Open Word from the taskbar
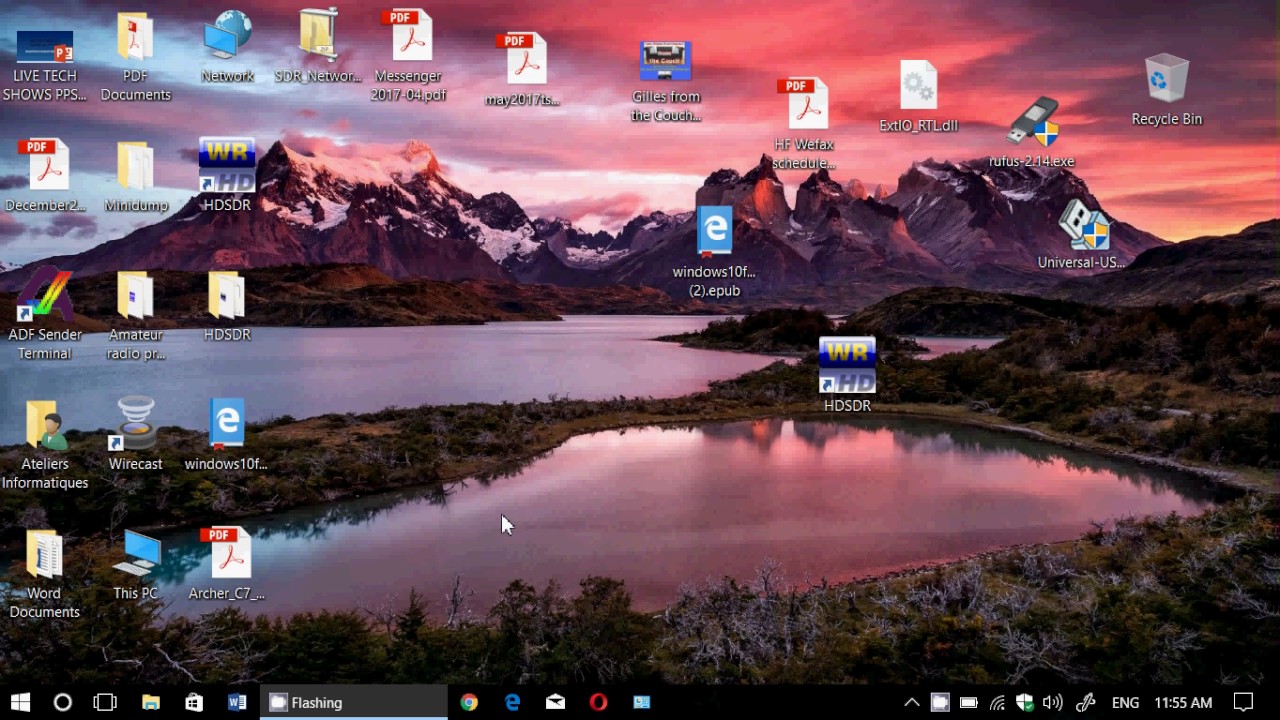This screenshot has height=720, width=1280. point(237,702)
